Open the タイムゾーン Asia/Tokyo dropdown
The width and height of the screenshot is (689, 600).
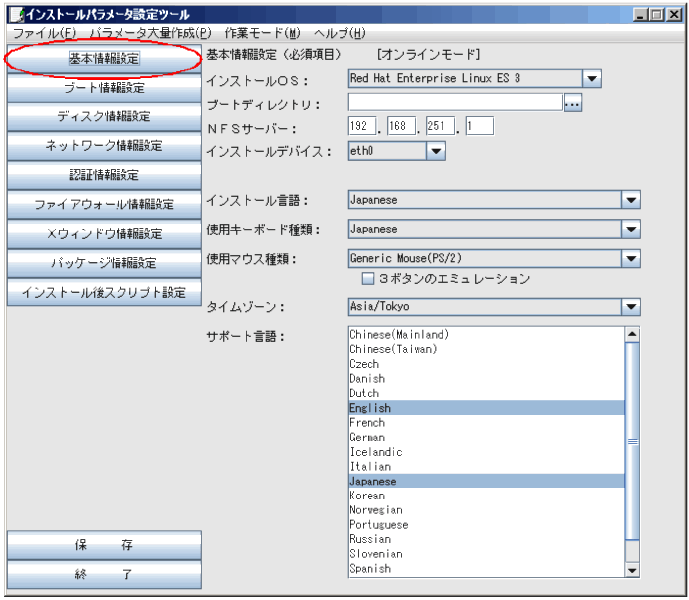coord(631,307)
